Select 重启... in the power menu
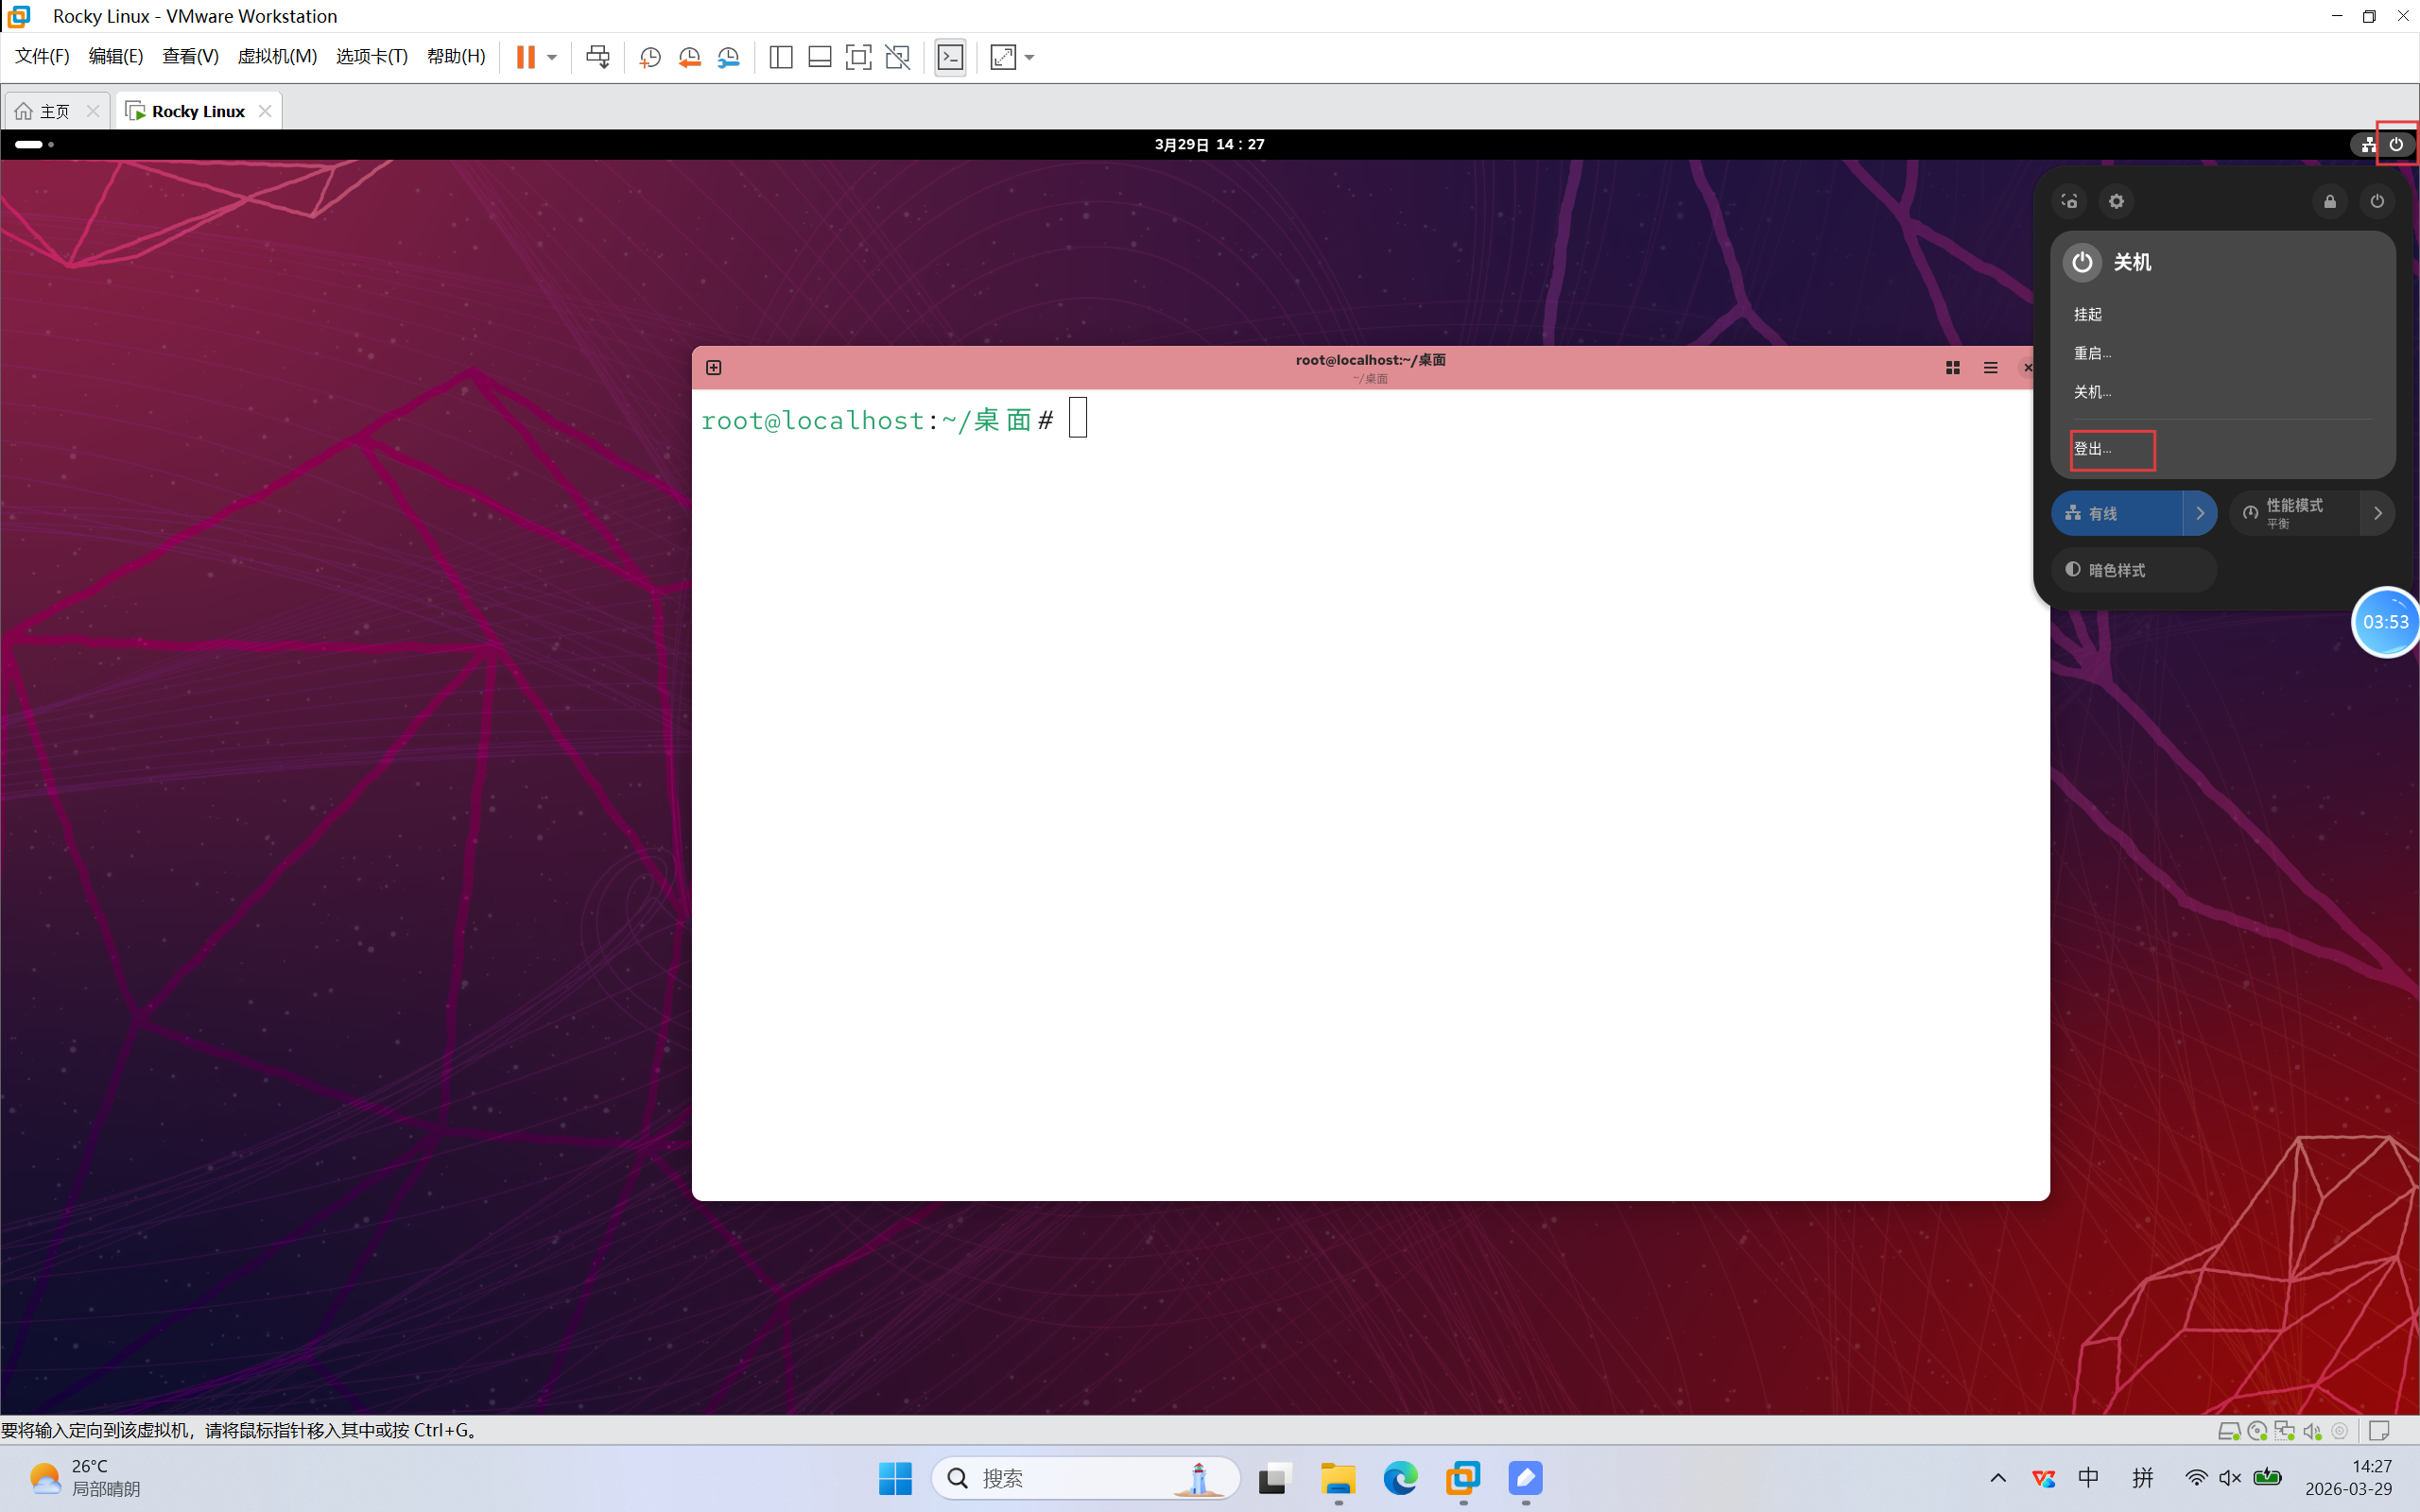 click(x=2093, y=353)
